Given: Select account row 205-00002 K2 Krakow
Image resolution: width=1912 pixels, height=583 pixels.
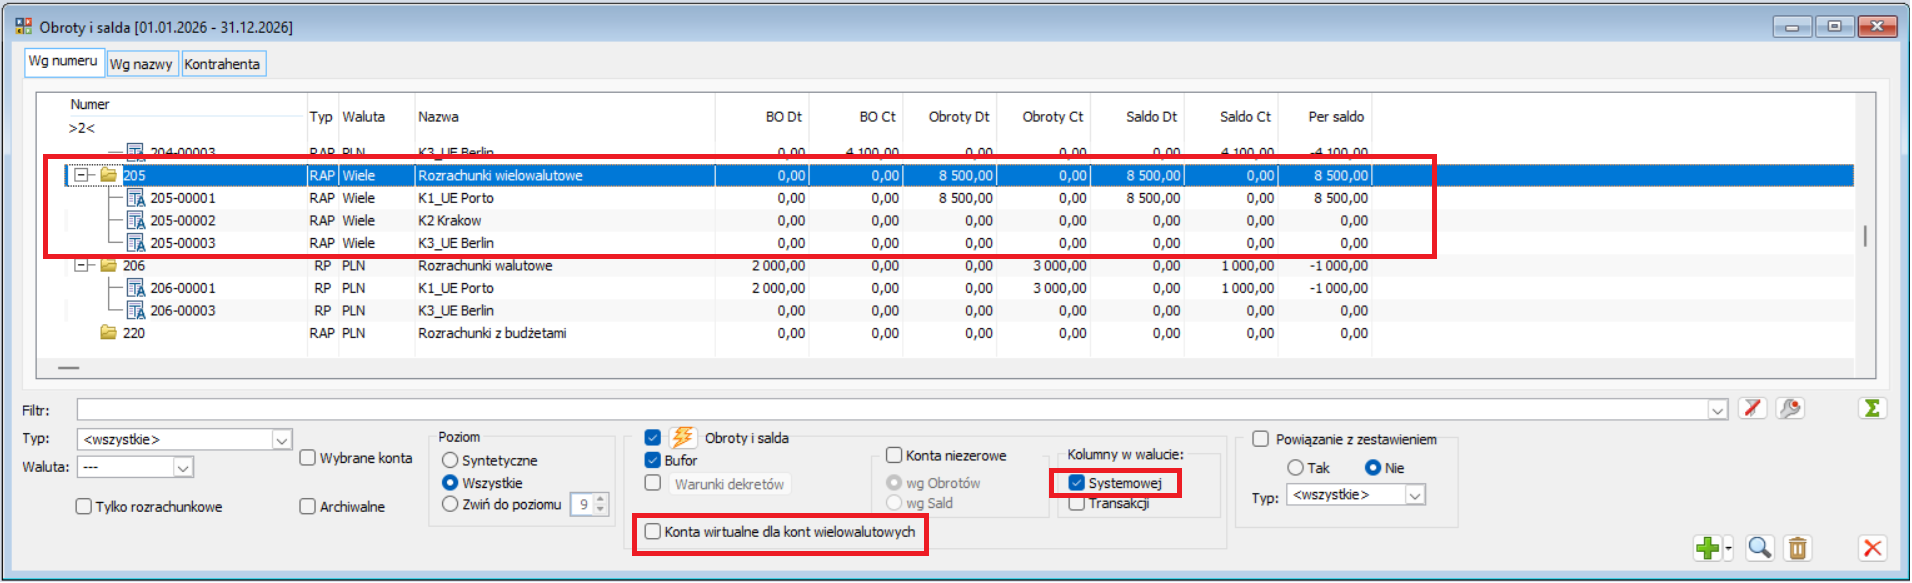Looking at the screenshot, I should [x=450, y=221].
